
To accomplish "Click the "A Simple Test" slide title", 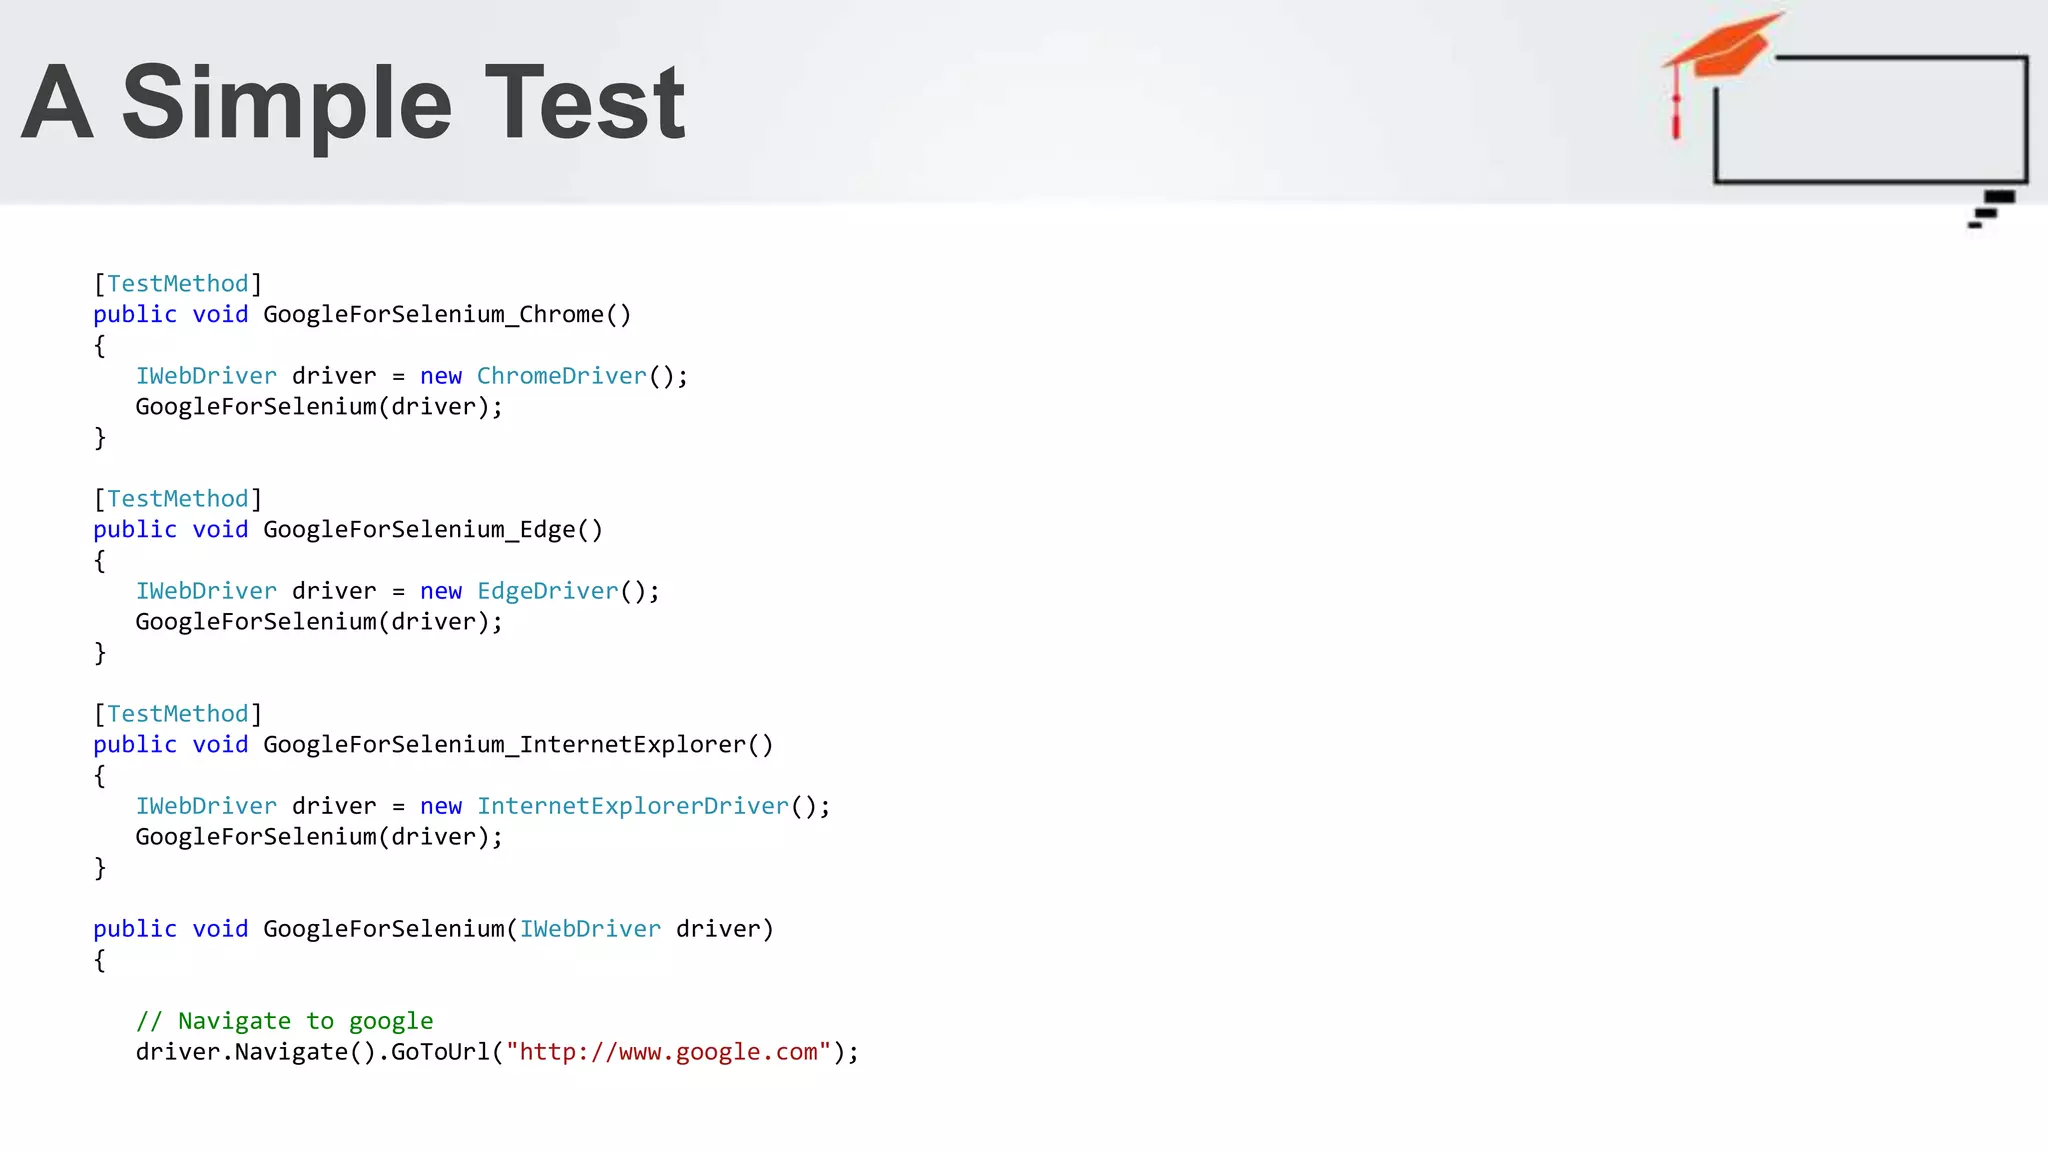I will click(x=353, y=102).
